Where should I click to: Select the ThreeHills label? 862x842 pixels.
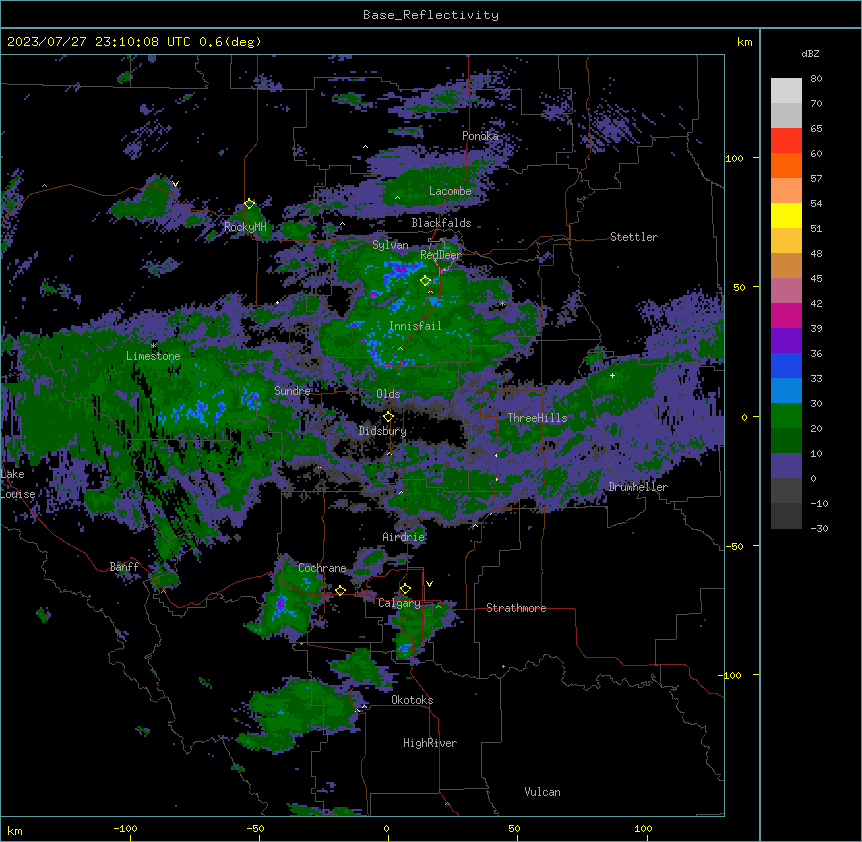click(537, 418)
